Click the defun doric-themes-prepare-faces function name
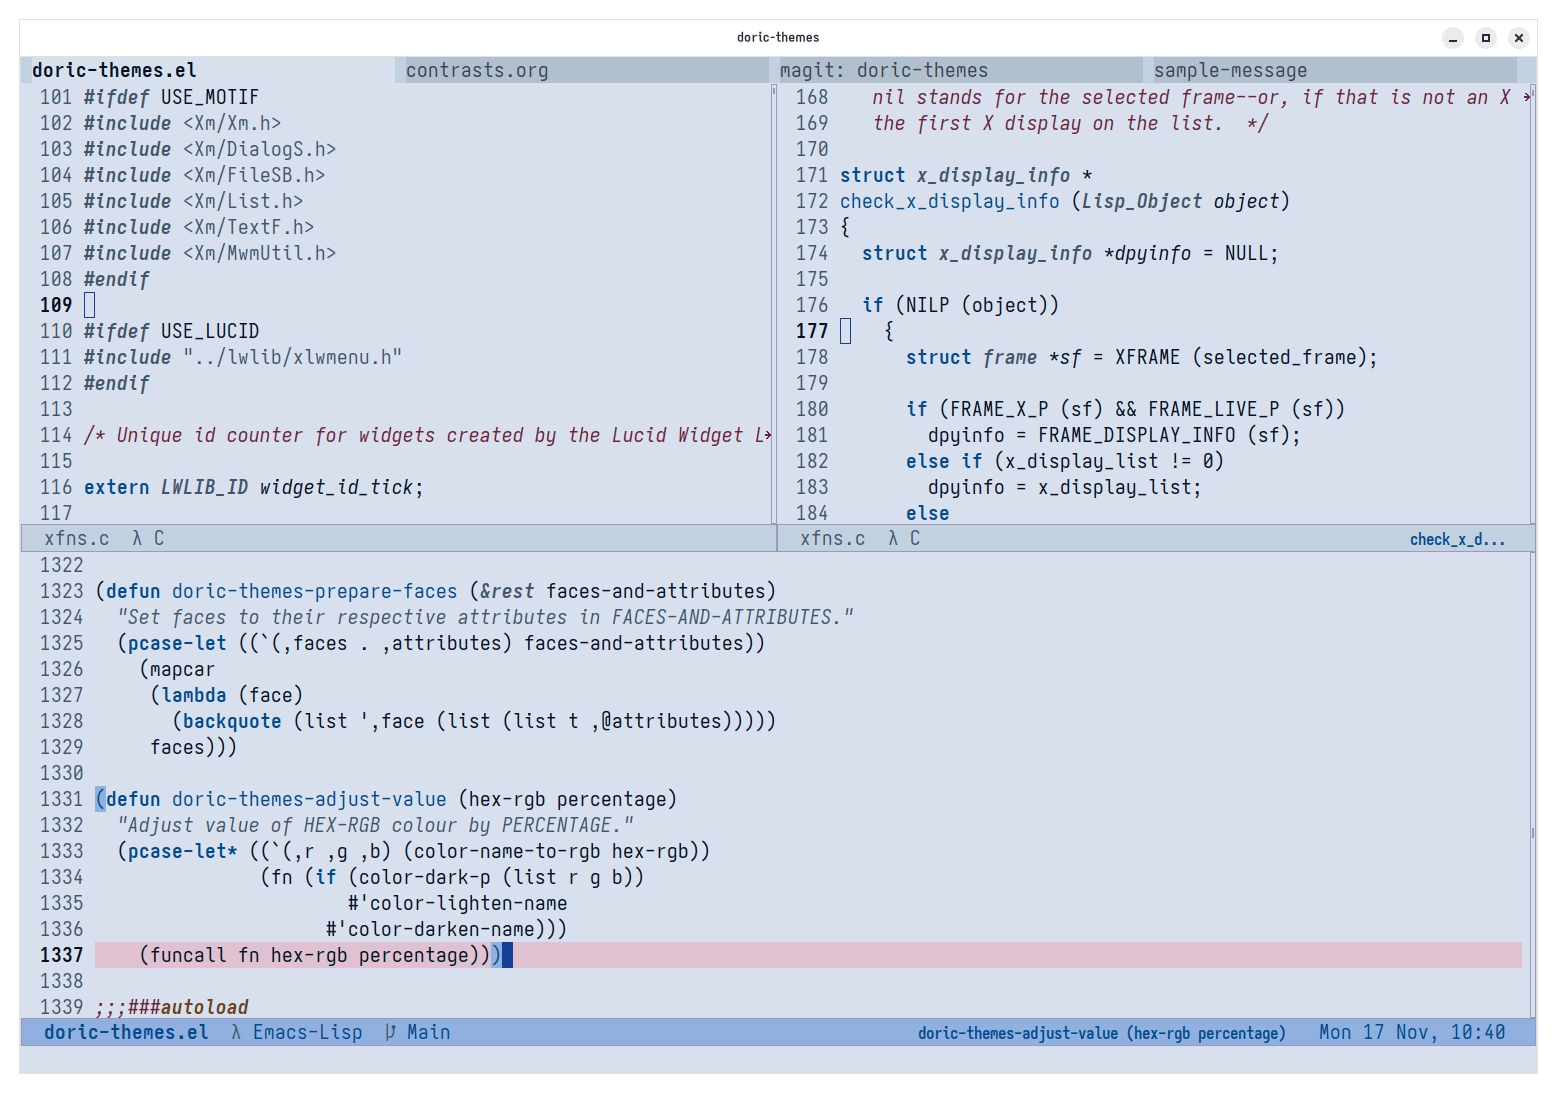Viewport: 1557px width, 1093px height. (314, 591)
